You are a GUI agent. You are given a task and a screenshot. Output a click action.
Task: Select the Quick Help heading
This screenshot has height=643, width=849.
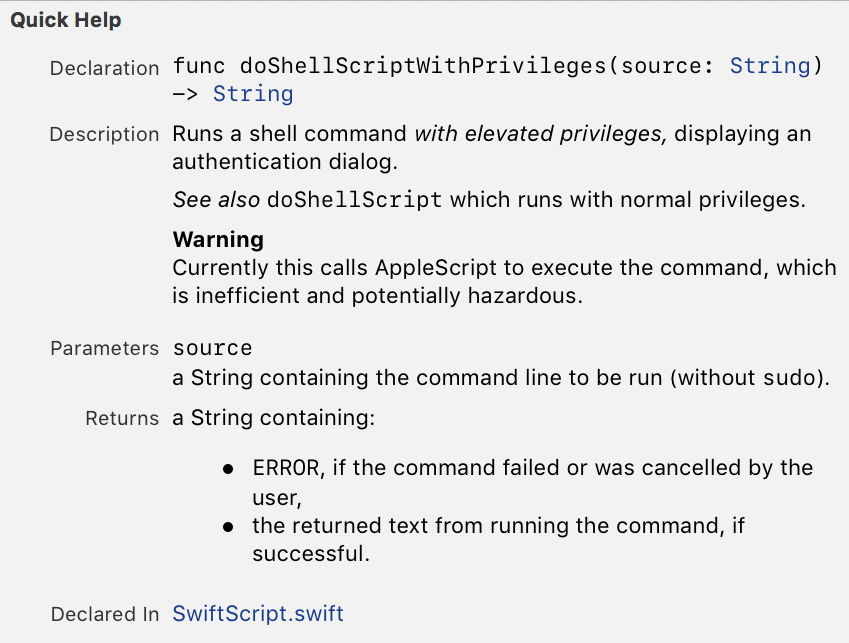click(x=66, y=20)
